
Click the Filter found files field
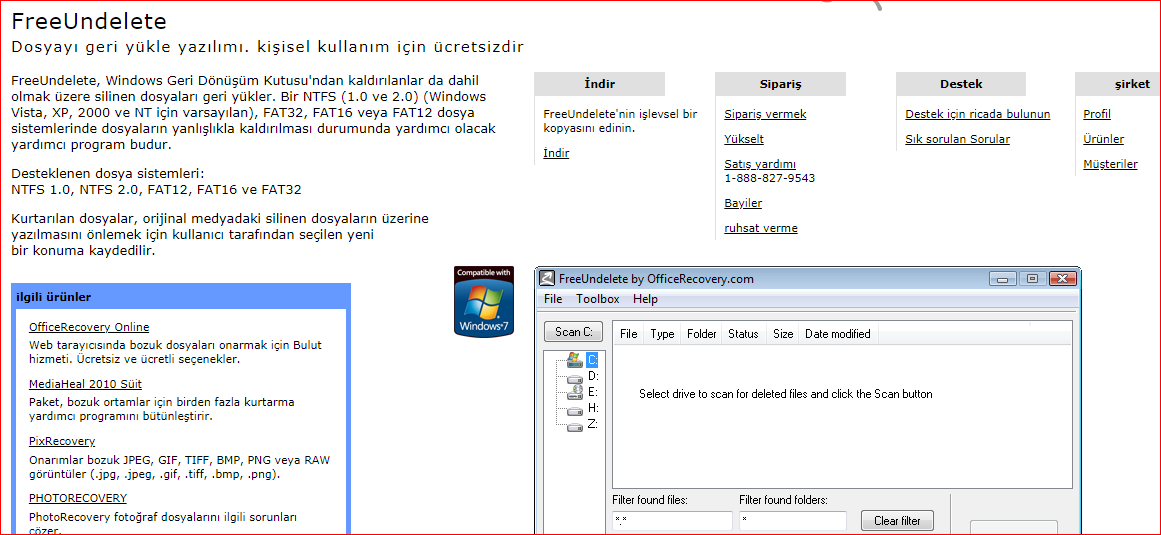tap(672, 521)
